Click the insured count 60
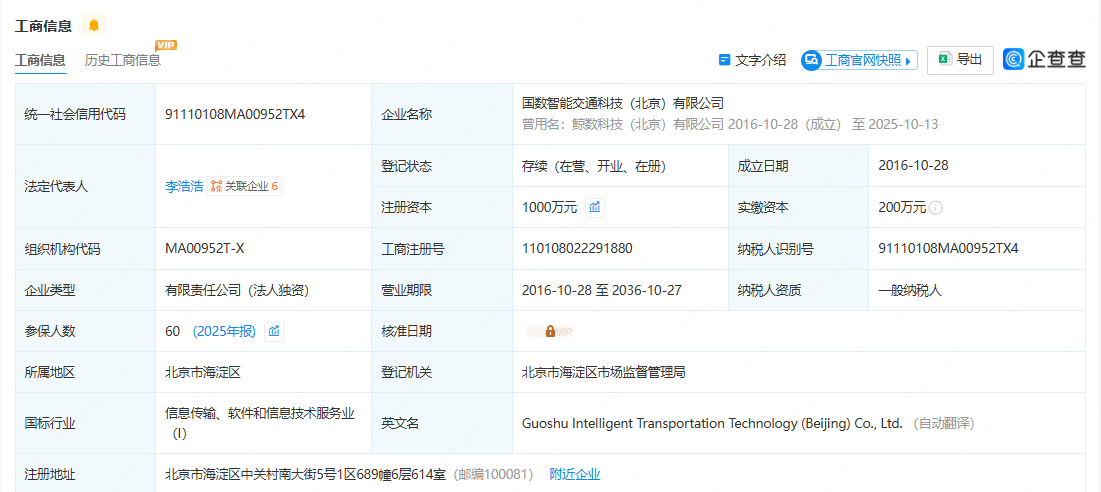The width and height of the screenshot is (1101, 492). [173, 331]
